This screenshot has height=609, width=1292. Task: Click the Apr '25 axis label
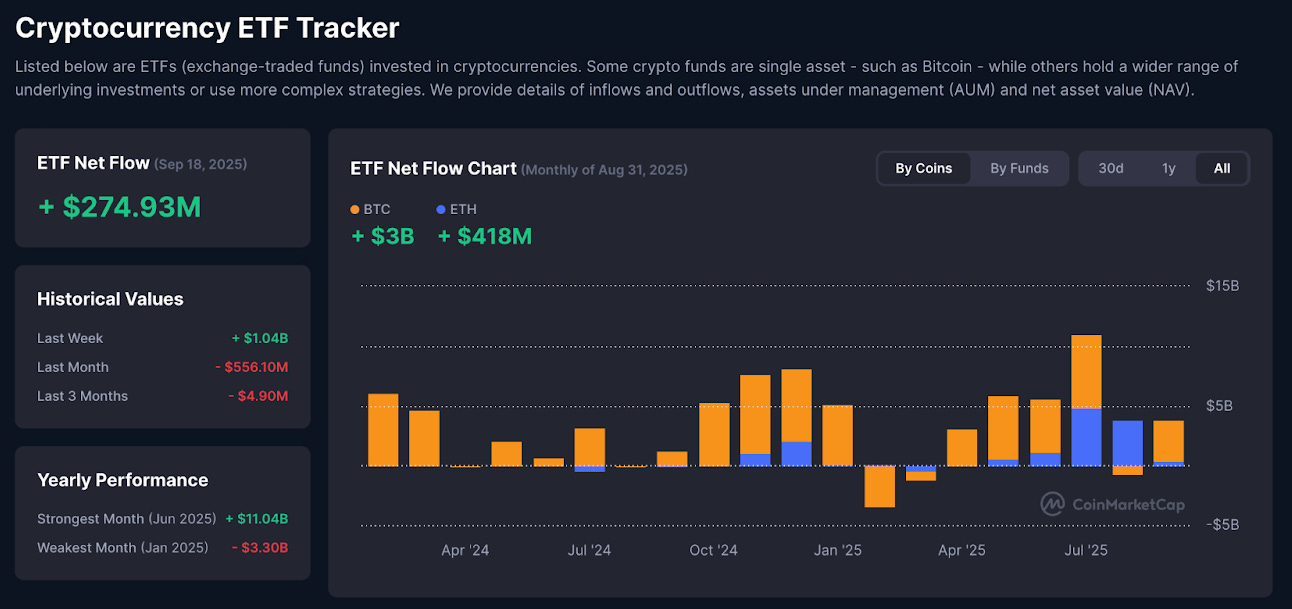[x=962, y=550]
